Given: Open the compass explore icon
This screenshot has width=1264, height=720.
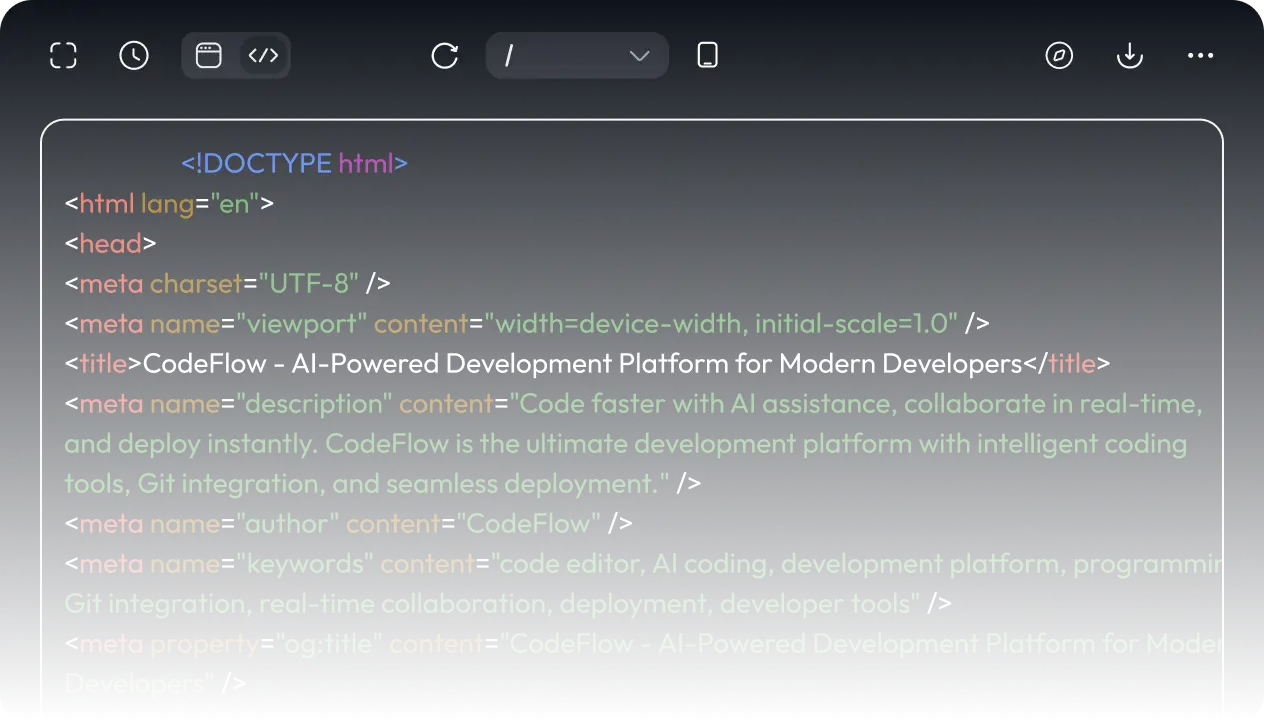Looking at the screenshot, I should point(1059,56).
